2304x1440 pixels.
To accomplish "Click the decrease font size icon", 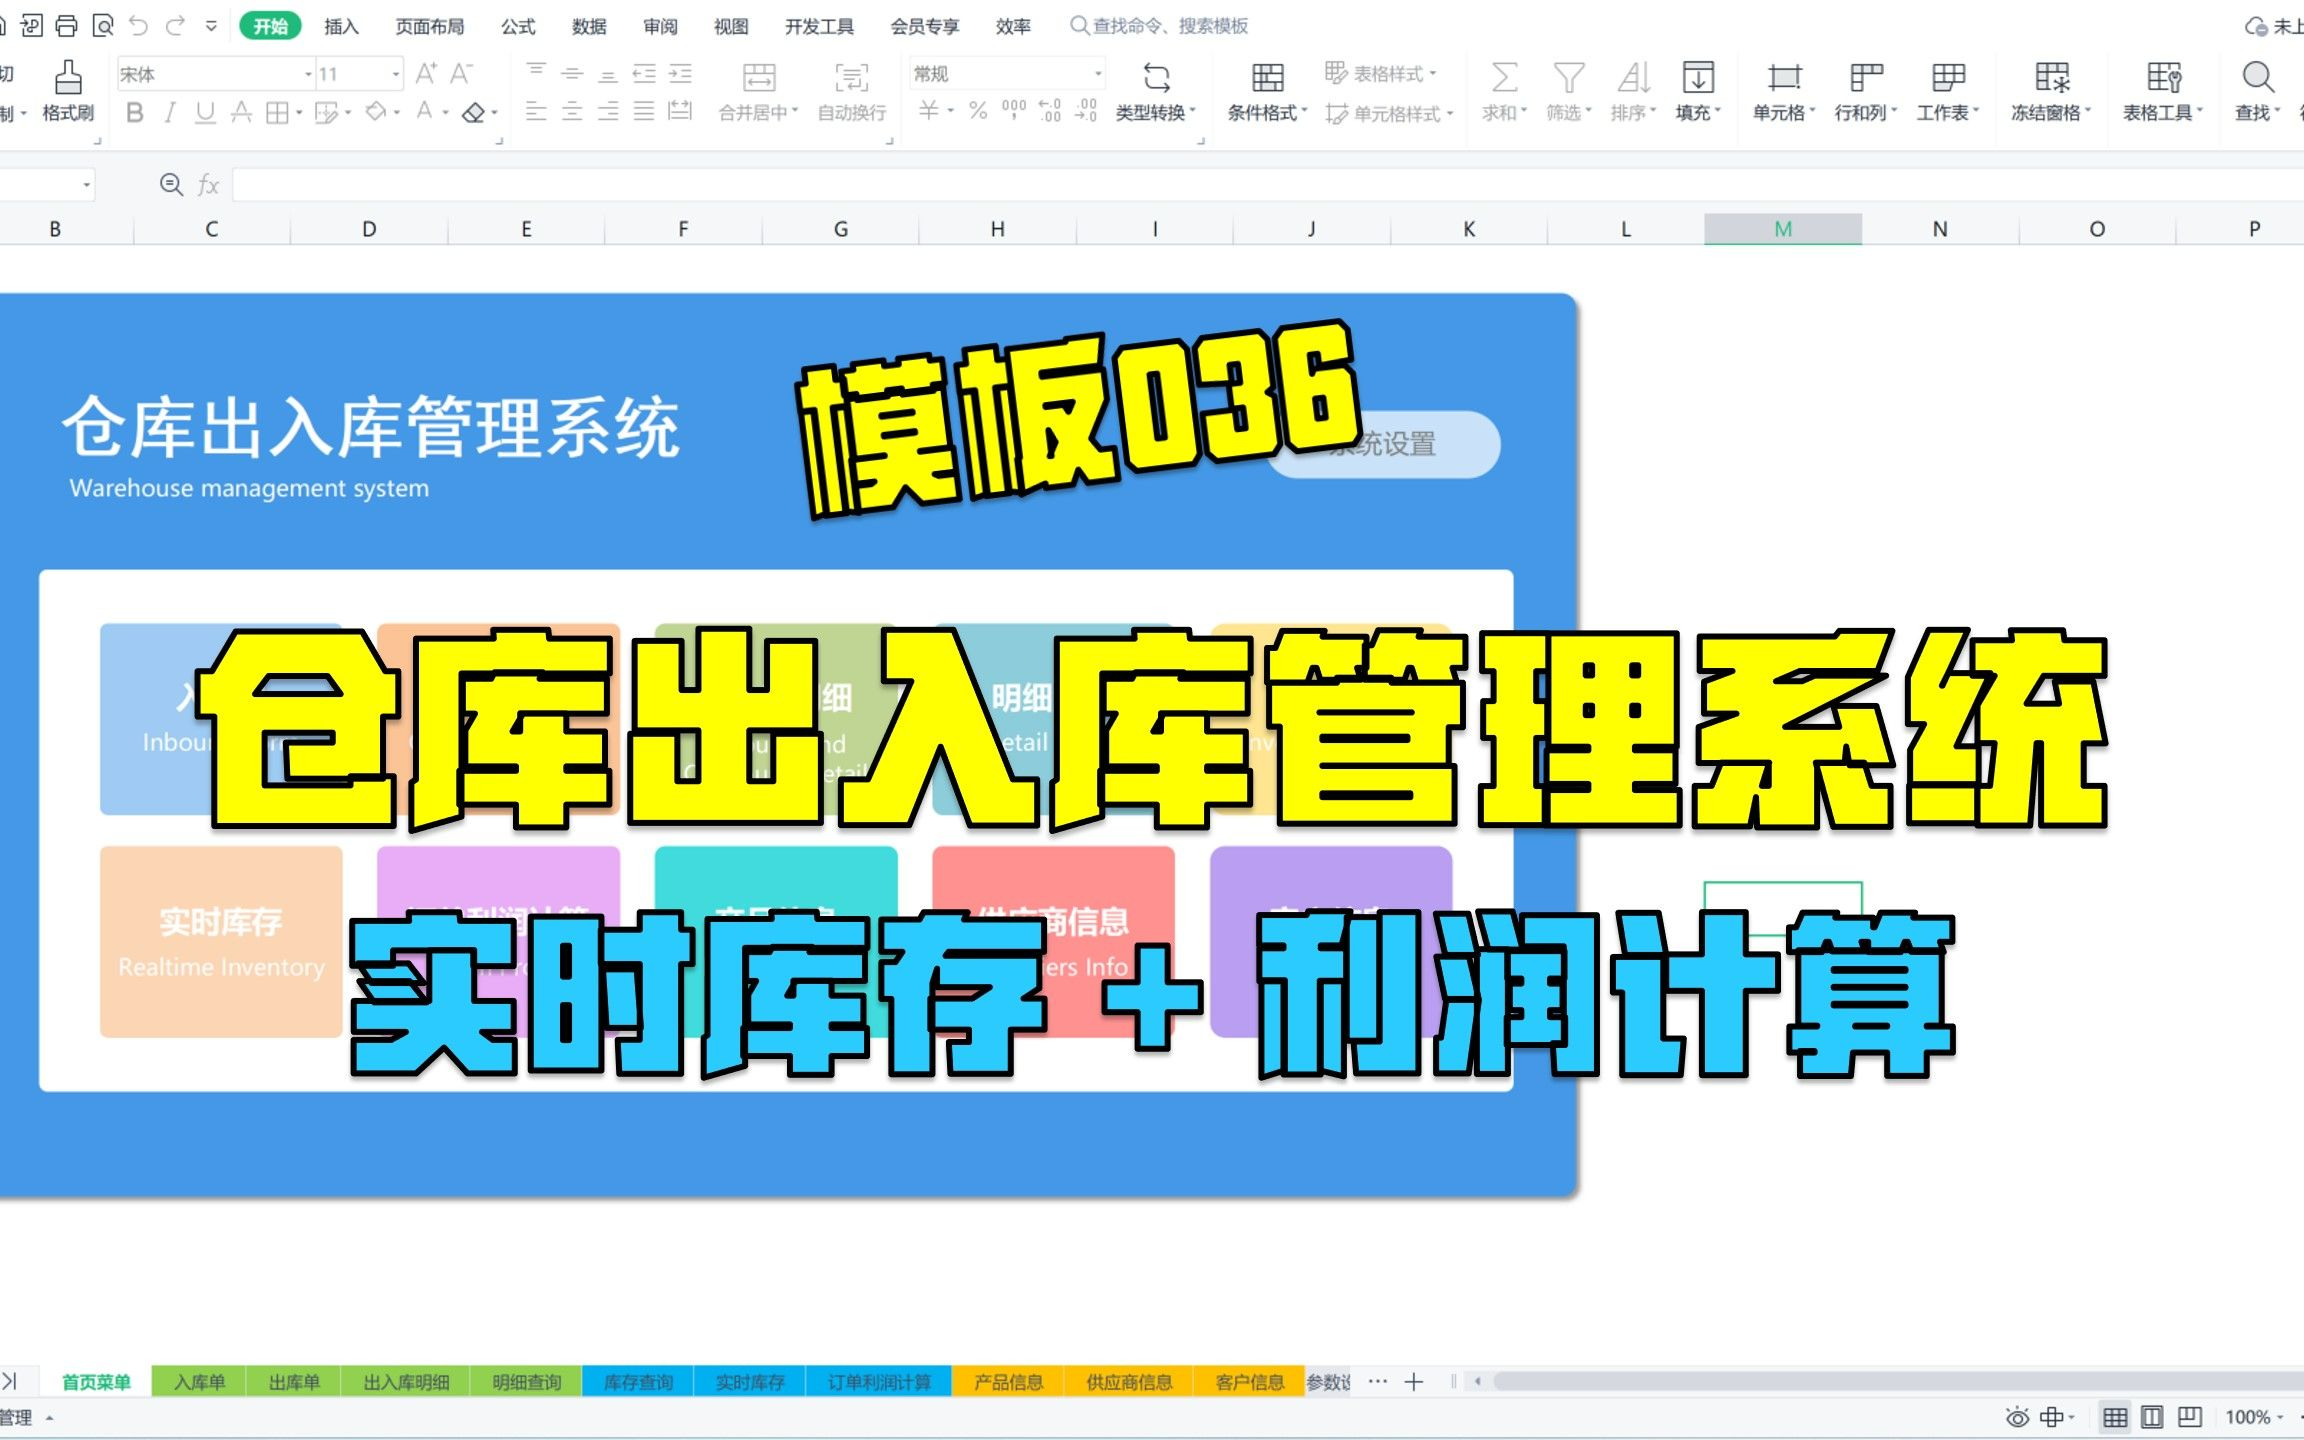I will tap(461, 73).
